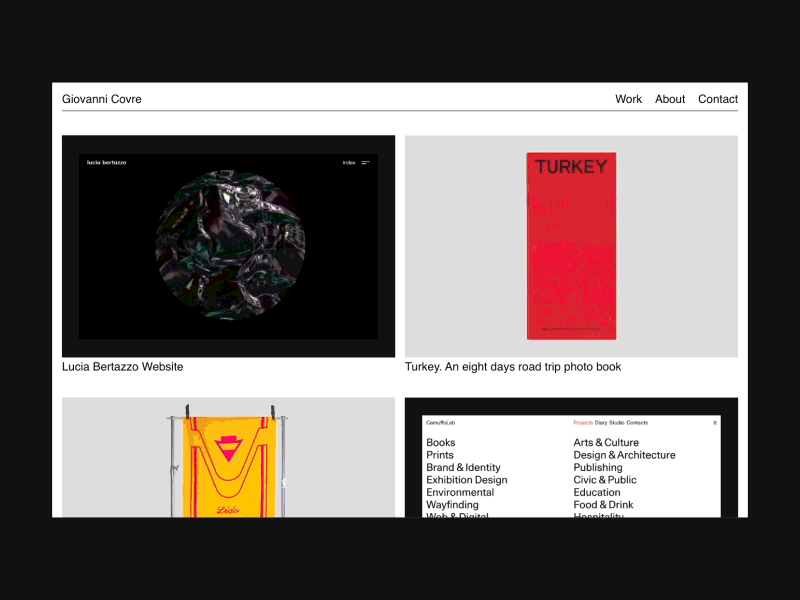Select Design & Architecture in the preview

coord(624,455)
